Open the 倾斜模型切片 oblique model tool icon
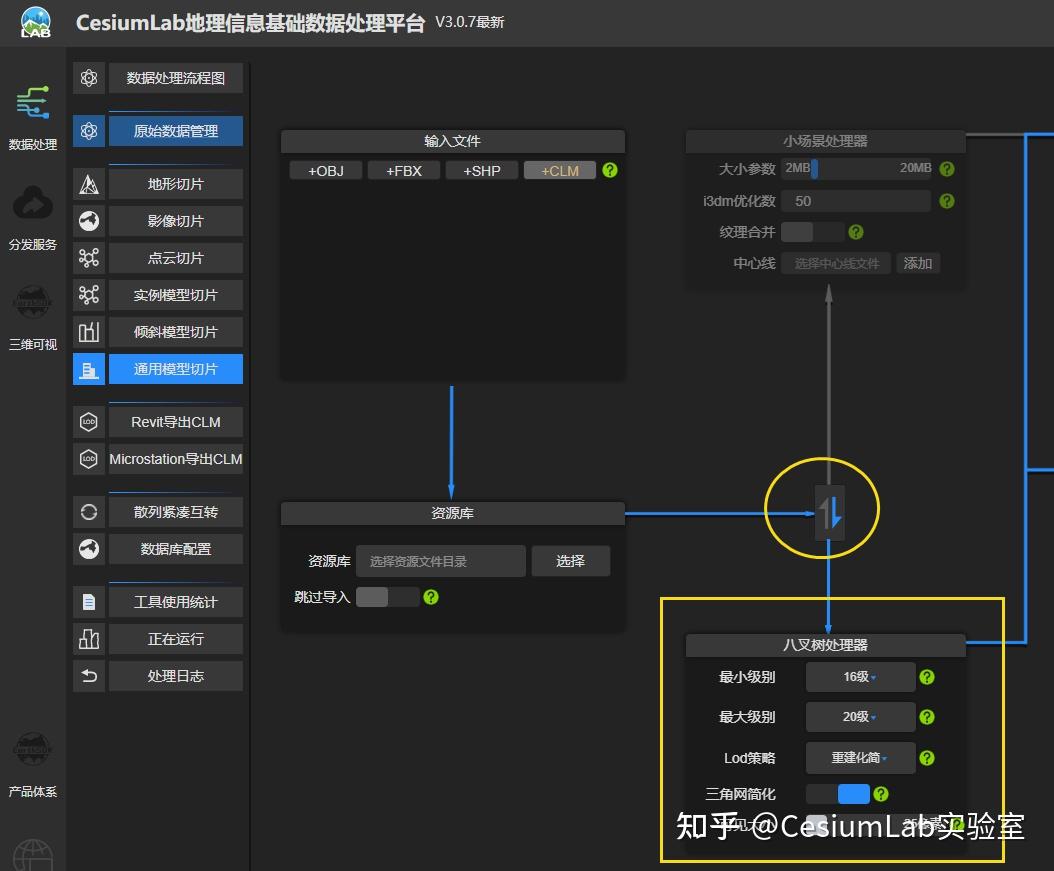This screenshot has width=1054, height=871. pyautogui.click(x=88, y=331)
